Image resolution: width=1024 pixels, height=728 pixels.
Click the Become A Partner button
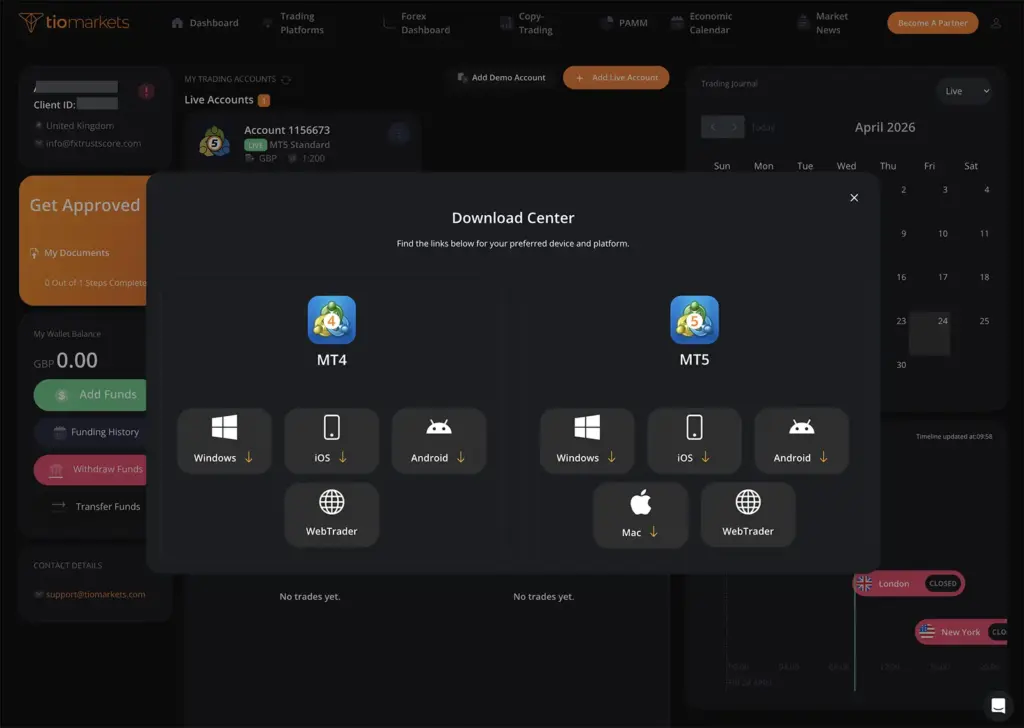932,22
